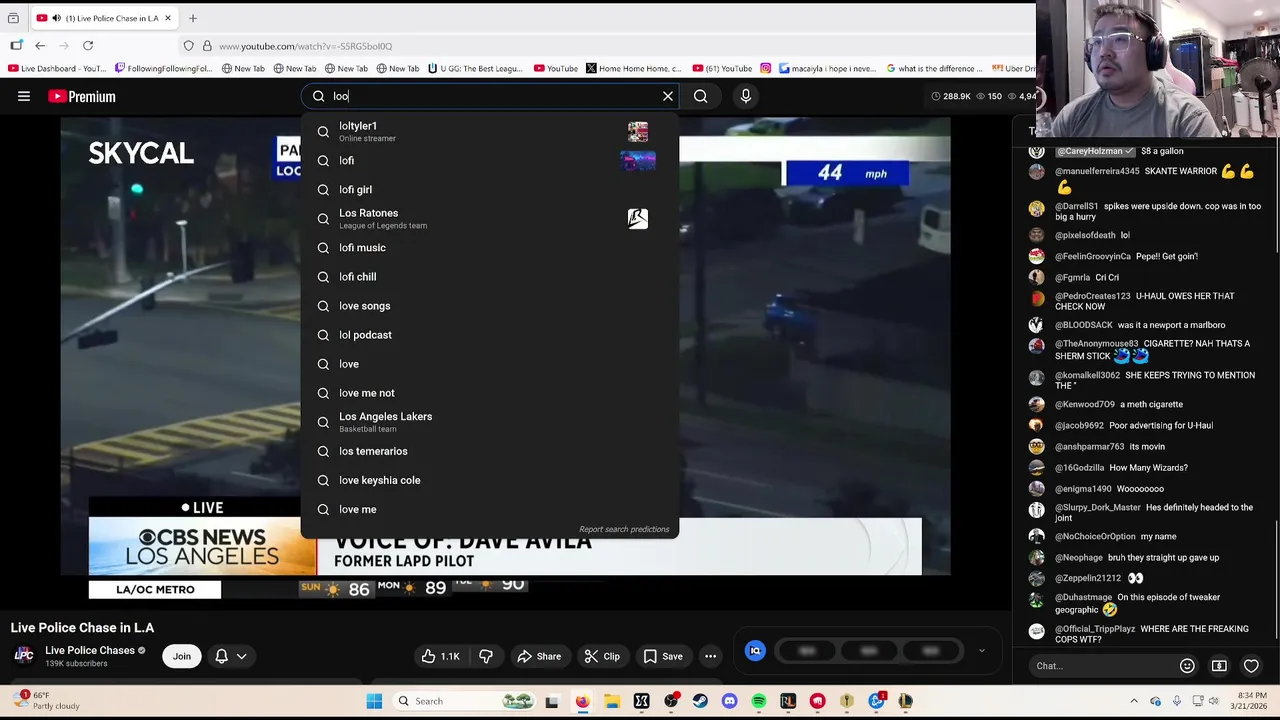The image size is (1280, 720).
Task: Open 'Live Dashboard - YouTube' bookmark
Action: [57, 69]
